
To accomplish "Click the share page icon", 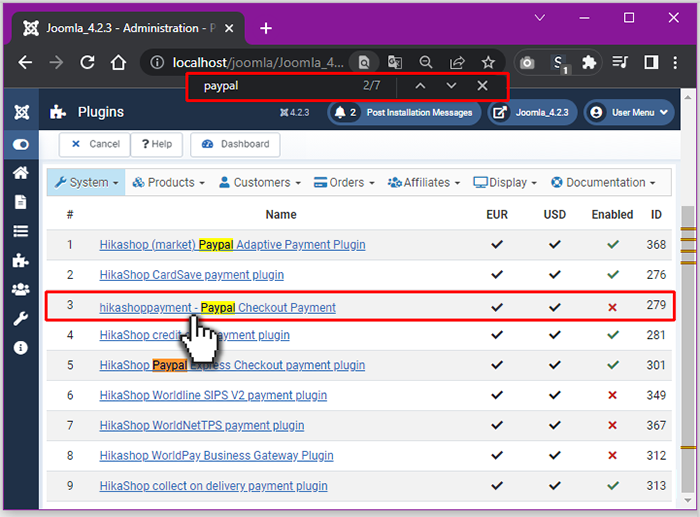I will (x=457, y=63).
